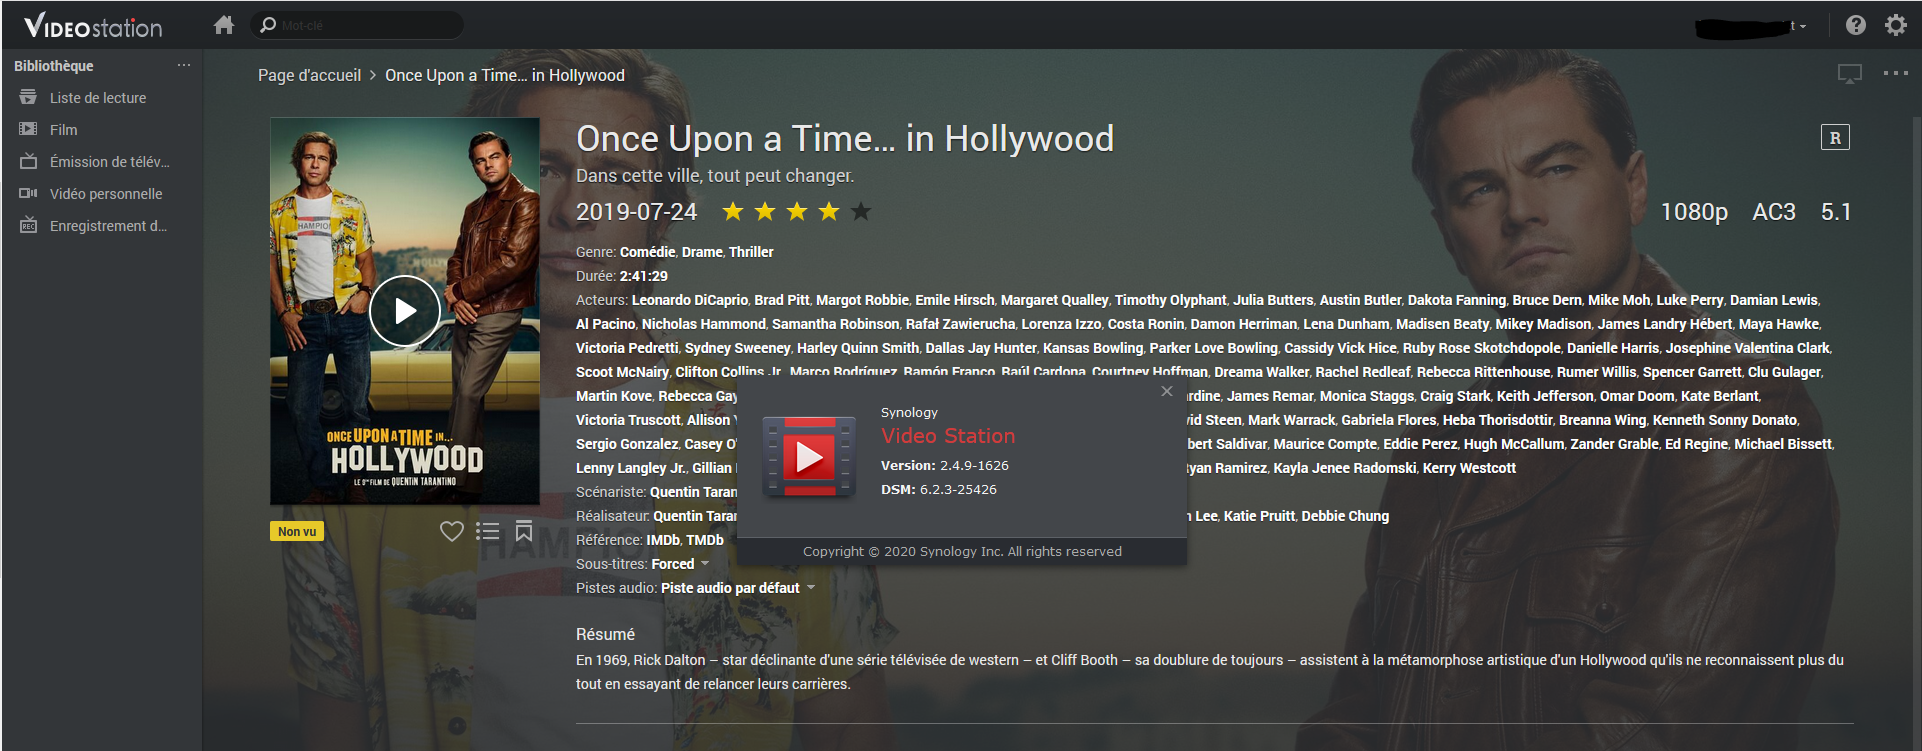Open the Pistes audio dropdown

(738, 588)
